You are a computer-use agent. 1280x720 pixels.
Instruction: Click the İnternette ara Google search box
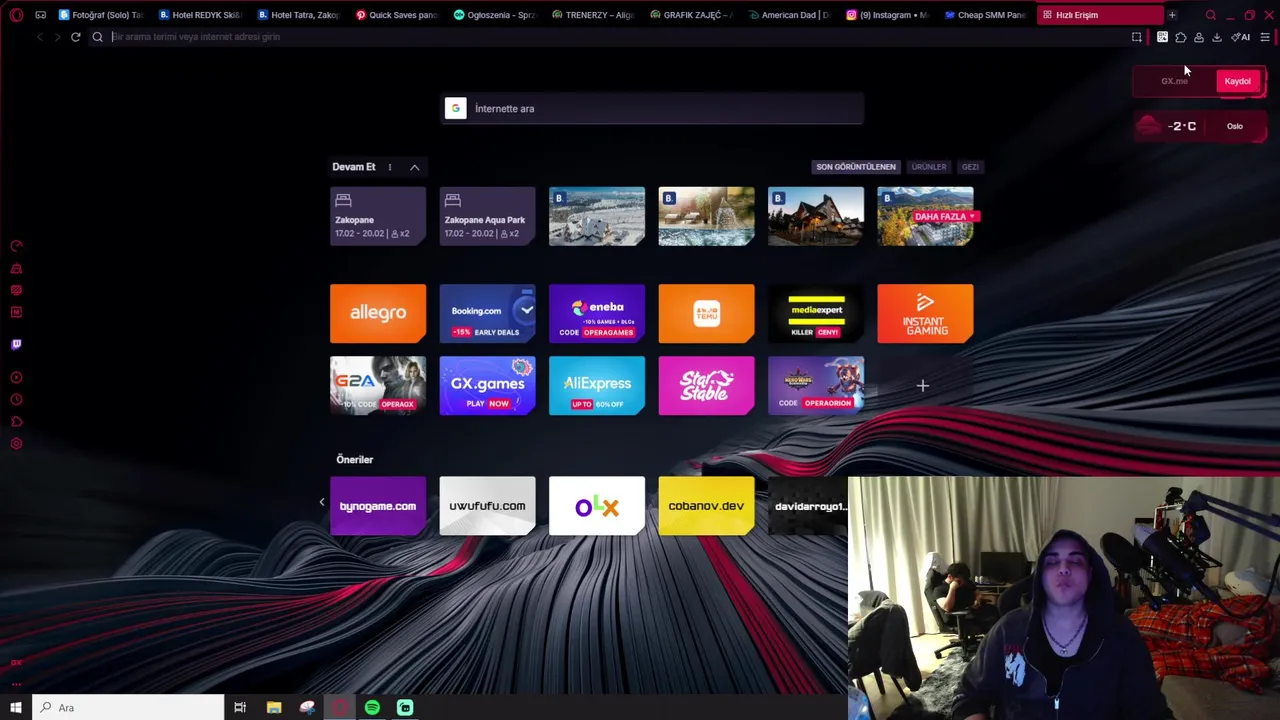click(x=653, y=108)
